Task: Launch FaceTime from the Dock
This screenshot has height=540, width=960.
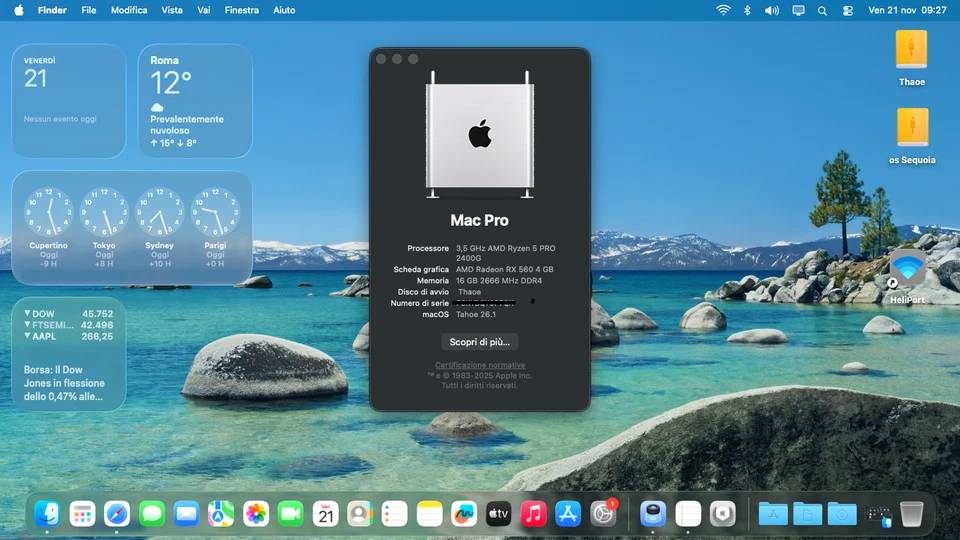Action: (290, 514)
